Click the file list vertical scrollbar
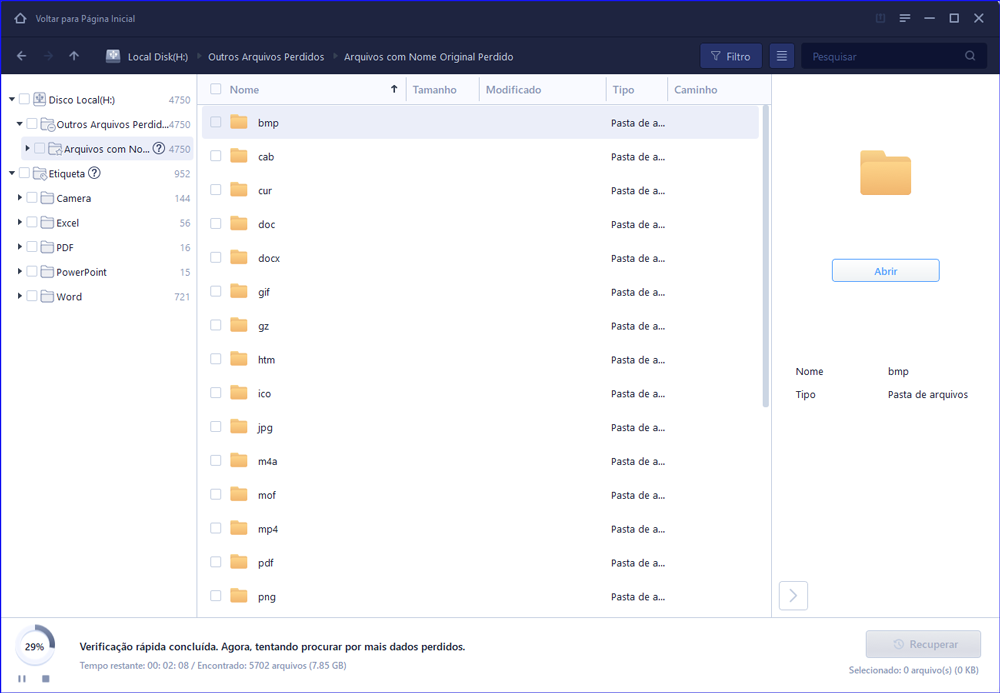 (765, 256)
